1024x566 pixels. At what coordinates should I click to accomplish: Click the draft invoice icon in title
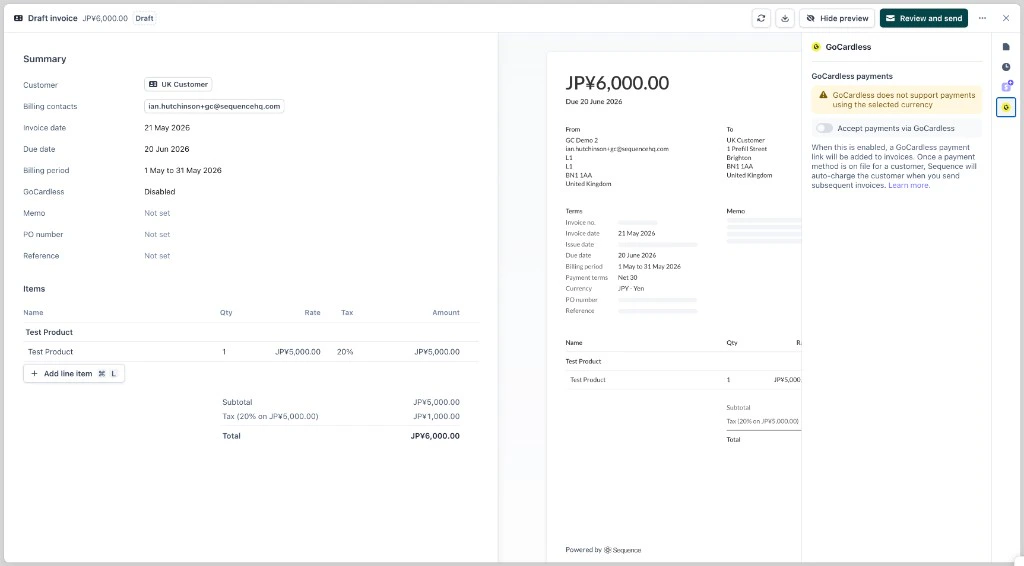(x=18, y=18)
